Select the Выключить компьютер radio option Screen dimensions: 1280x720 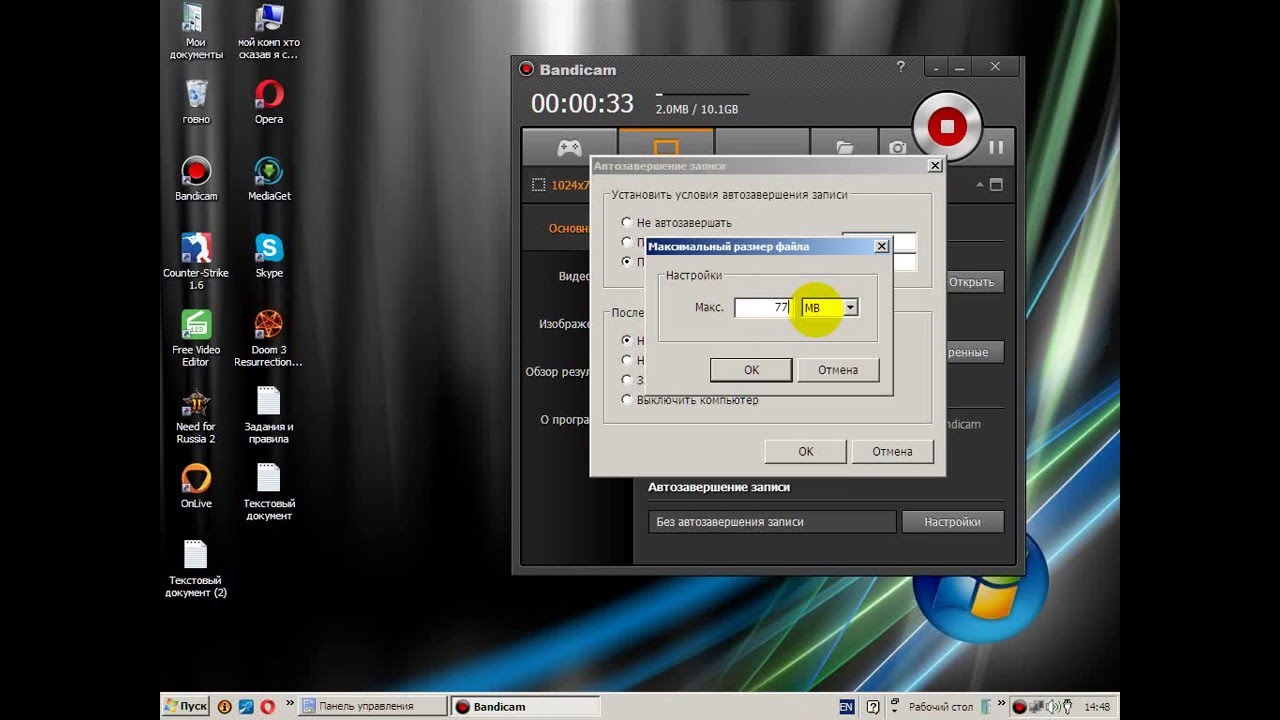pos(690,400)
